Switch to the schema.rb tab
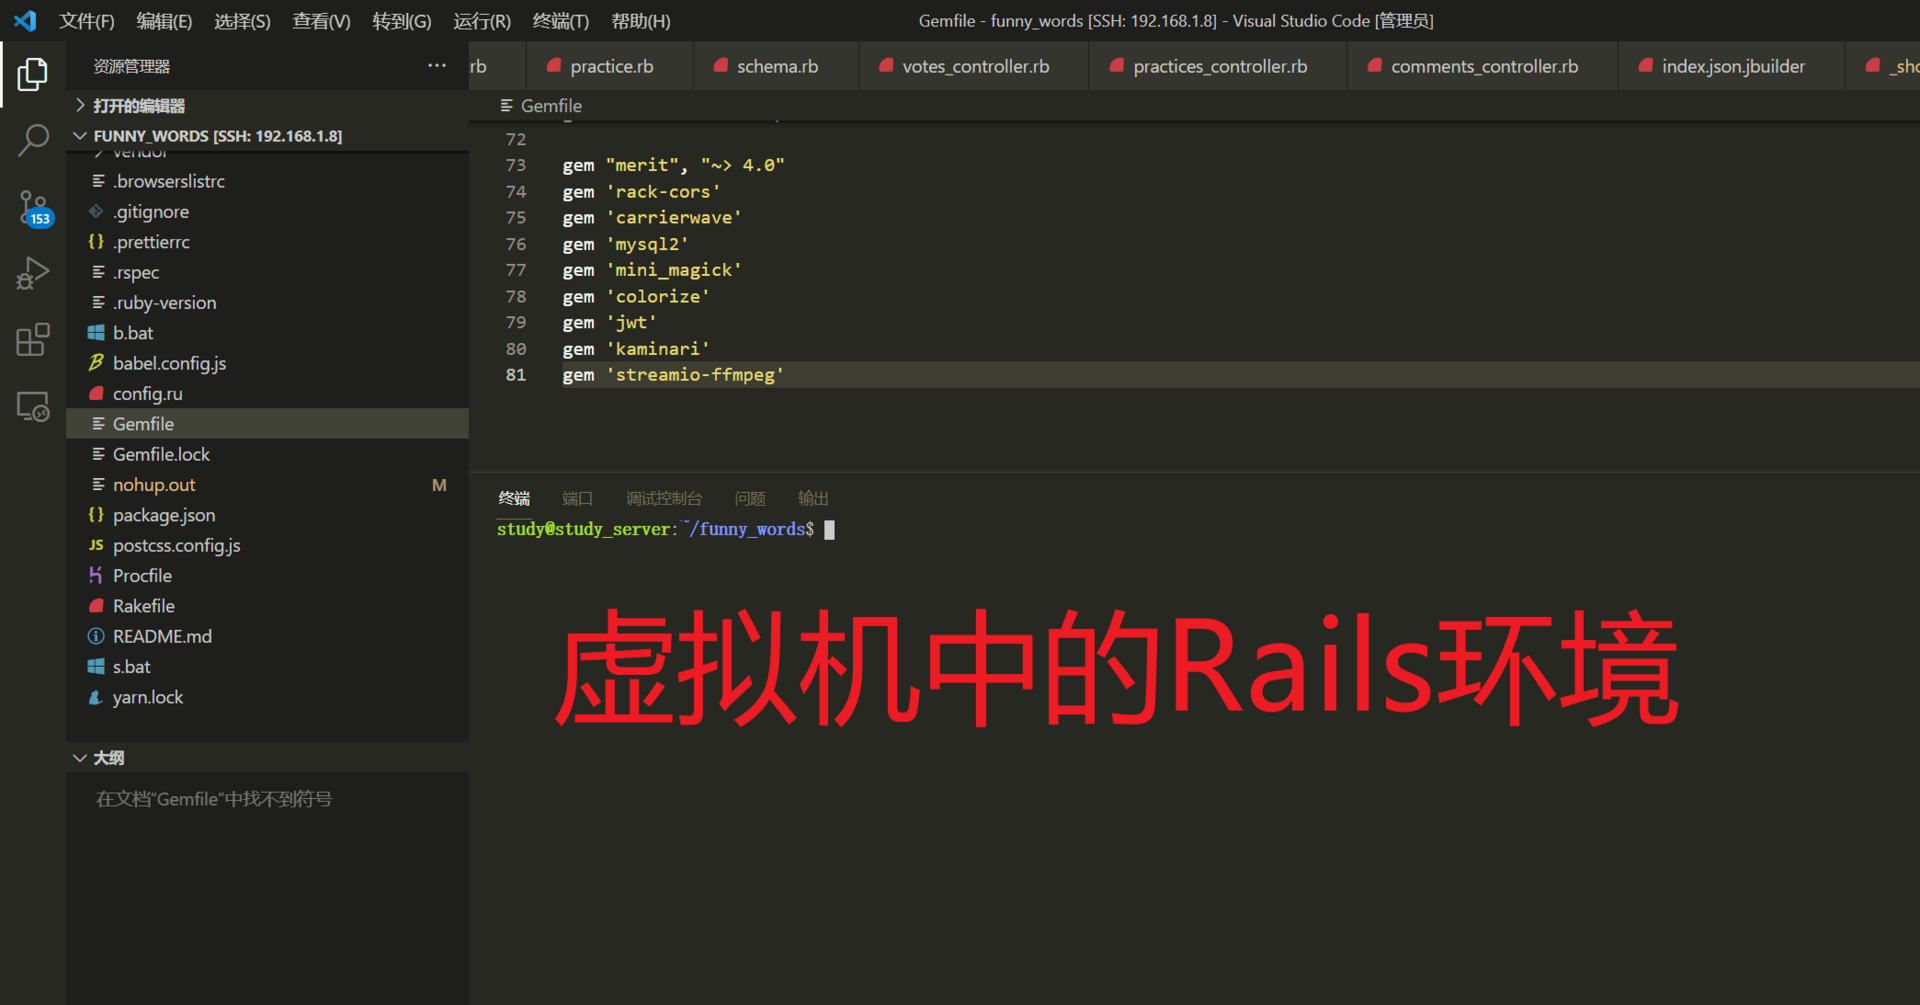This screenshot has width=1920, height=1005. tap(776, 66)
